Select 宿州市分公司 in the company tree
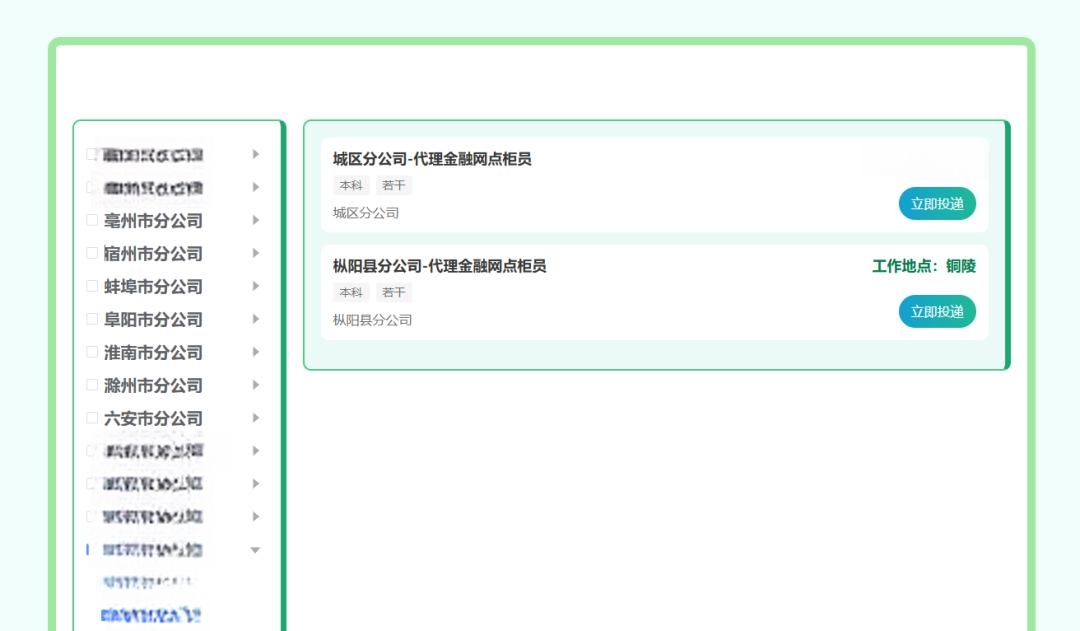Screen dimensions: 1080x631 tap(153, 254)
